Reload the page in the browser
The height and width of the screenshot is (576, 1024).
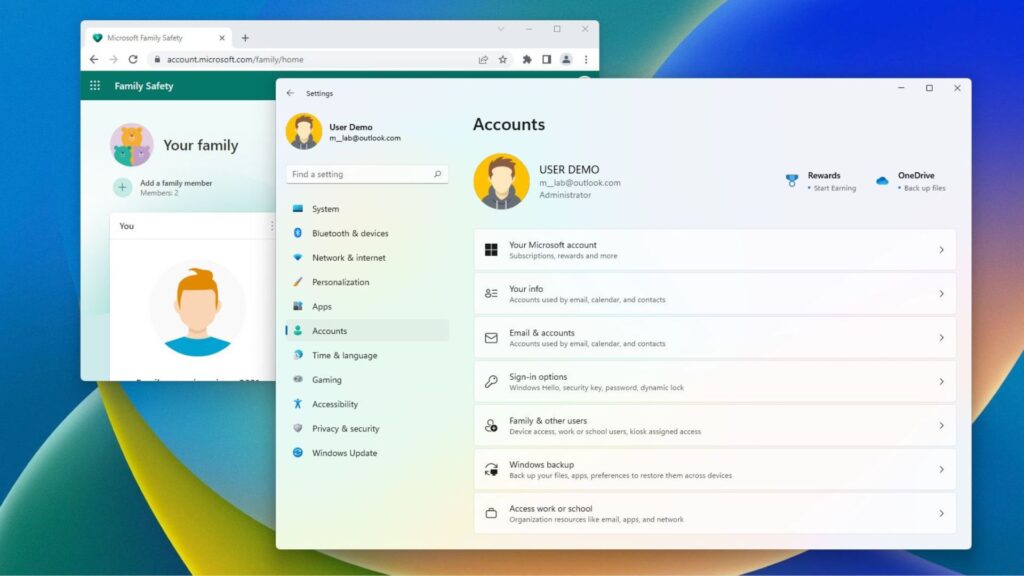pyautogui.click(x=133, y=59)
